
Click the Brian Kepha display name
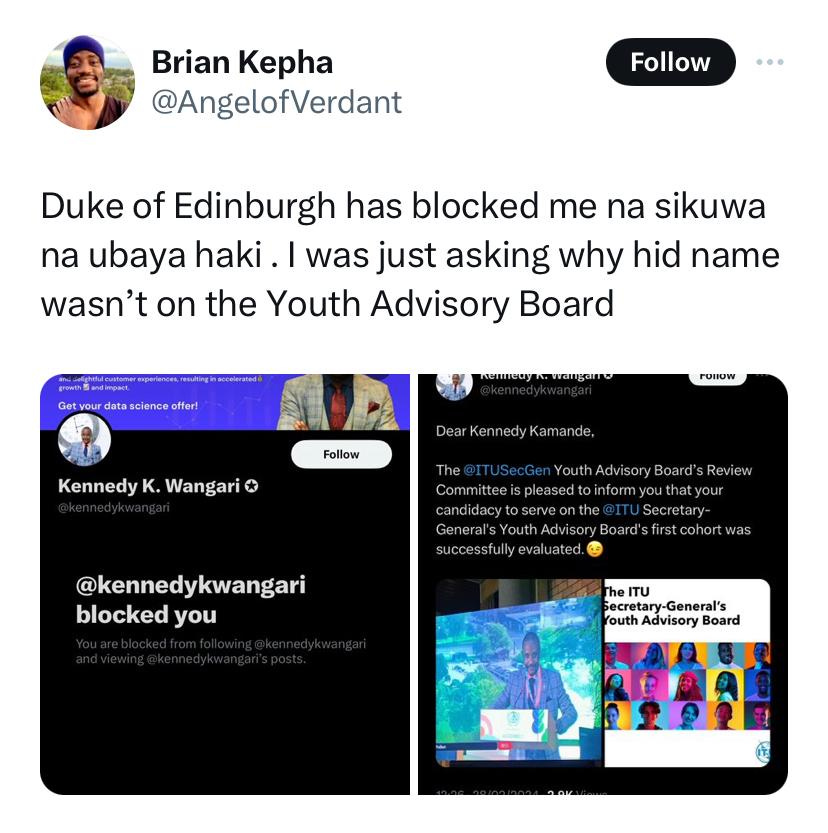[x=242, y=63]
